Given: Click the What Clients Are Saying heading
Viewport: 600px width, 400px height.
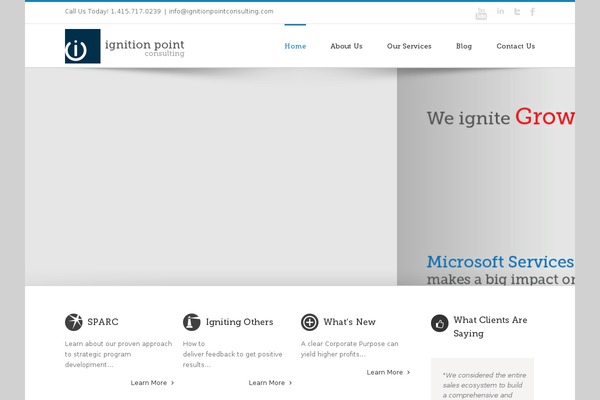Looking at the screenshot, I should (490, 327).
